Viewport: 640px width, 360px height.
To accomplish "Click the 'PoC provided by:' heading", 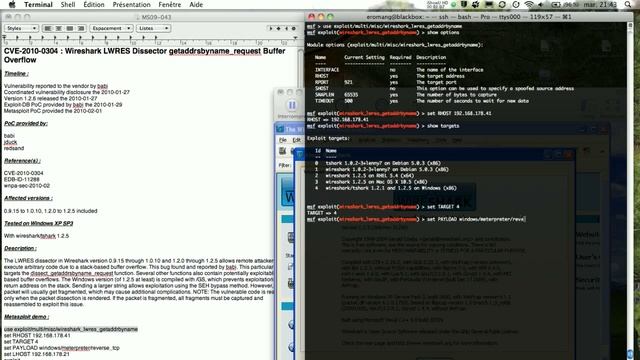I will 26,123.
